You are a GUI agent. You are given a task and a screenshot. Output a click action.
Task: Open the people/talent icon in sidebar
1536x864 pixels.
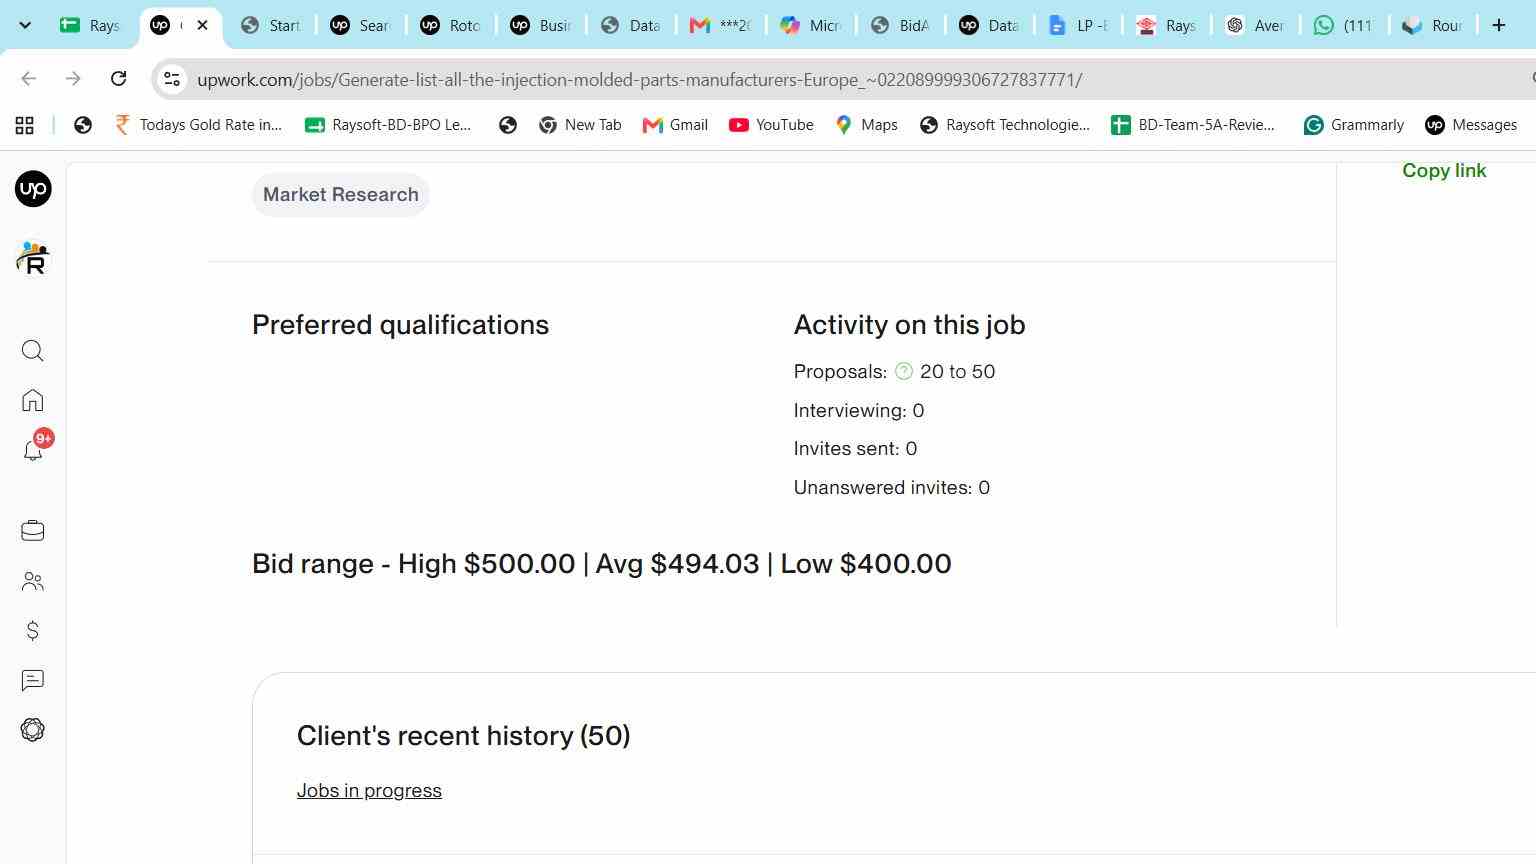pos(33,581)
